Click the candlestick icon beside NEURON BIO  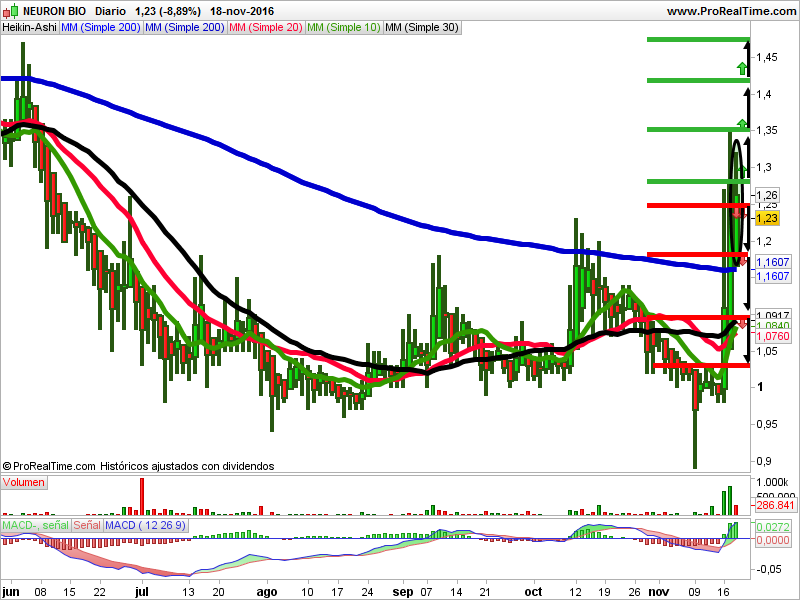click(x=10, y=11)
